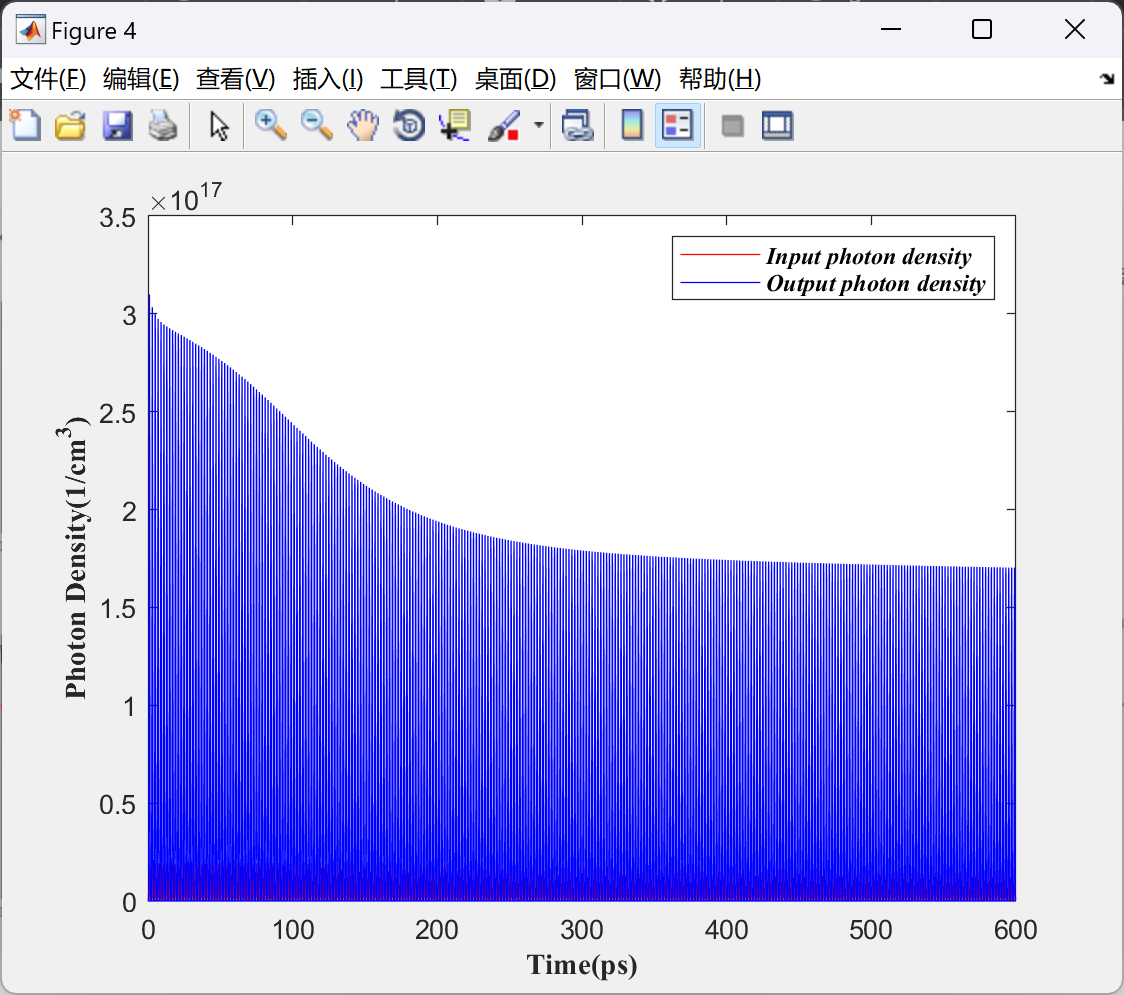Screen dimensions: 1124x995
Task: Open the 帮助(H) menu
Action: [x=720, y=79]
